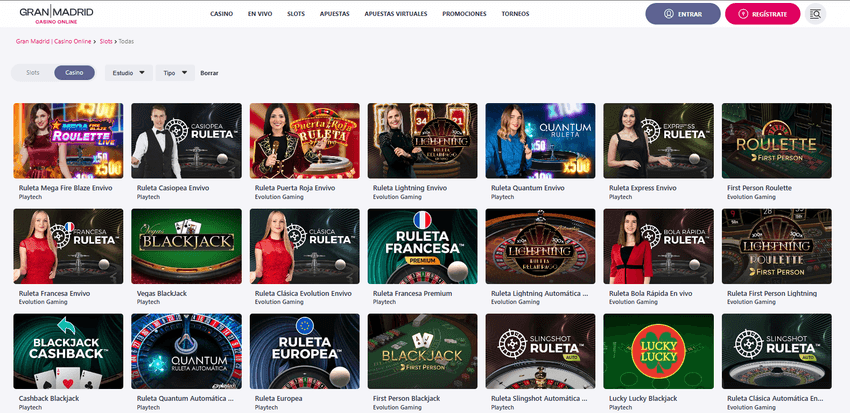Open the Clásica Ruleta thumbnail
The width and height of the screenshot is (850, 413).
[x=305, y=246]
